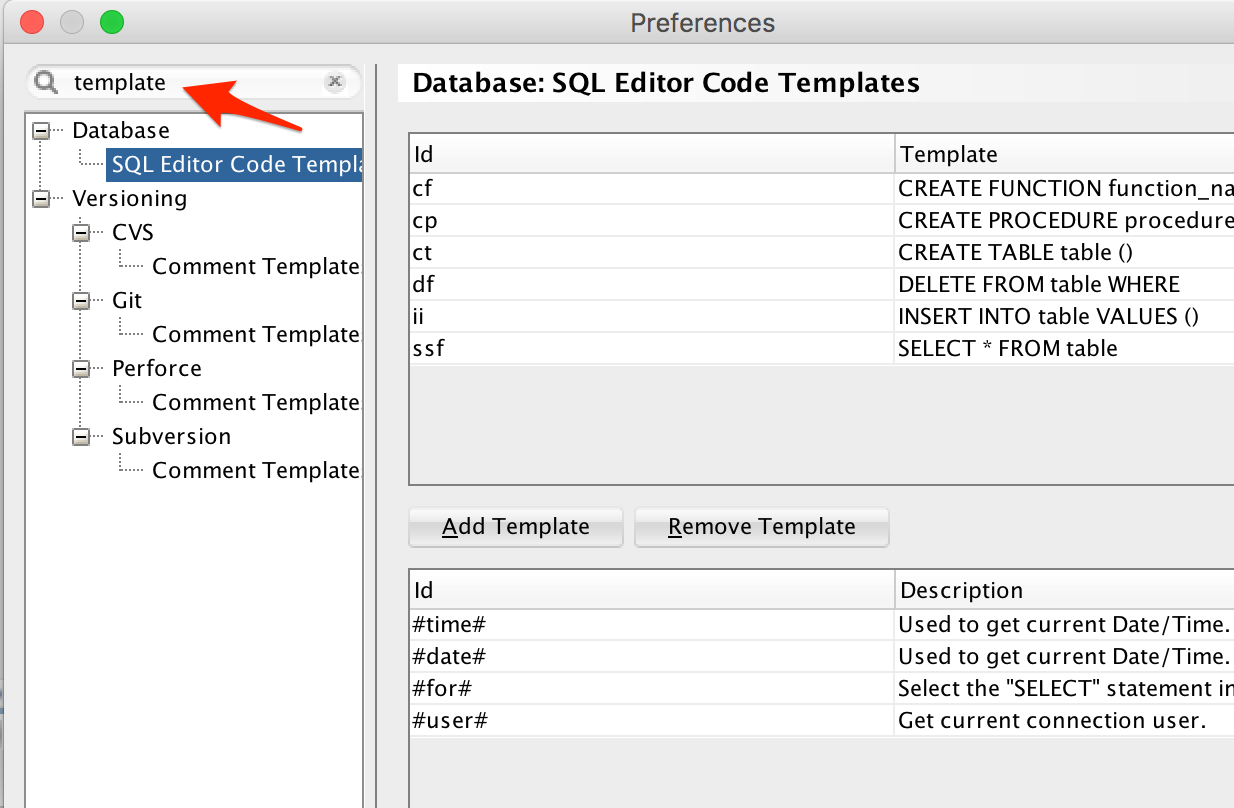Collapse the Git node

pos(81,300)
